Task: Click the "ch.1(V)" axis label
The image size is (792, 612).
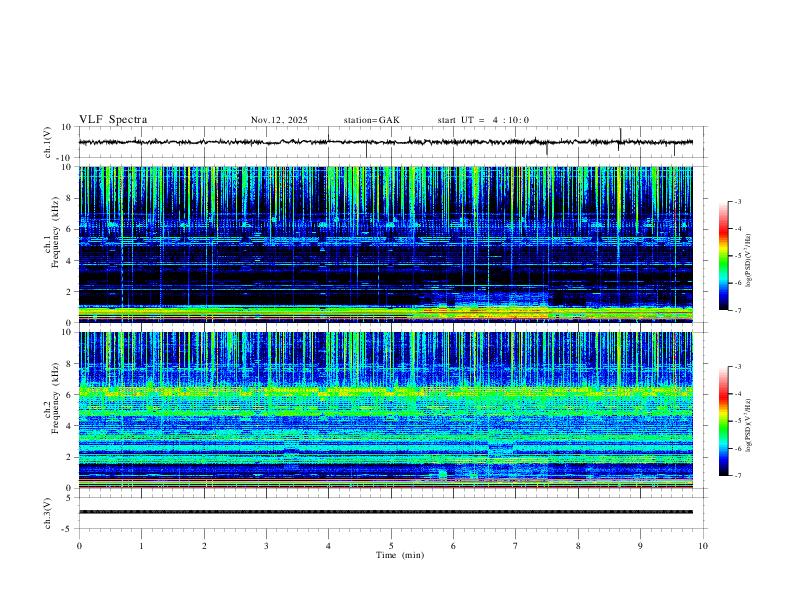Action: tap(48, 142)
